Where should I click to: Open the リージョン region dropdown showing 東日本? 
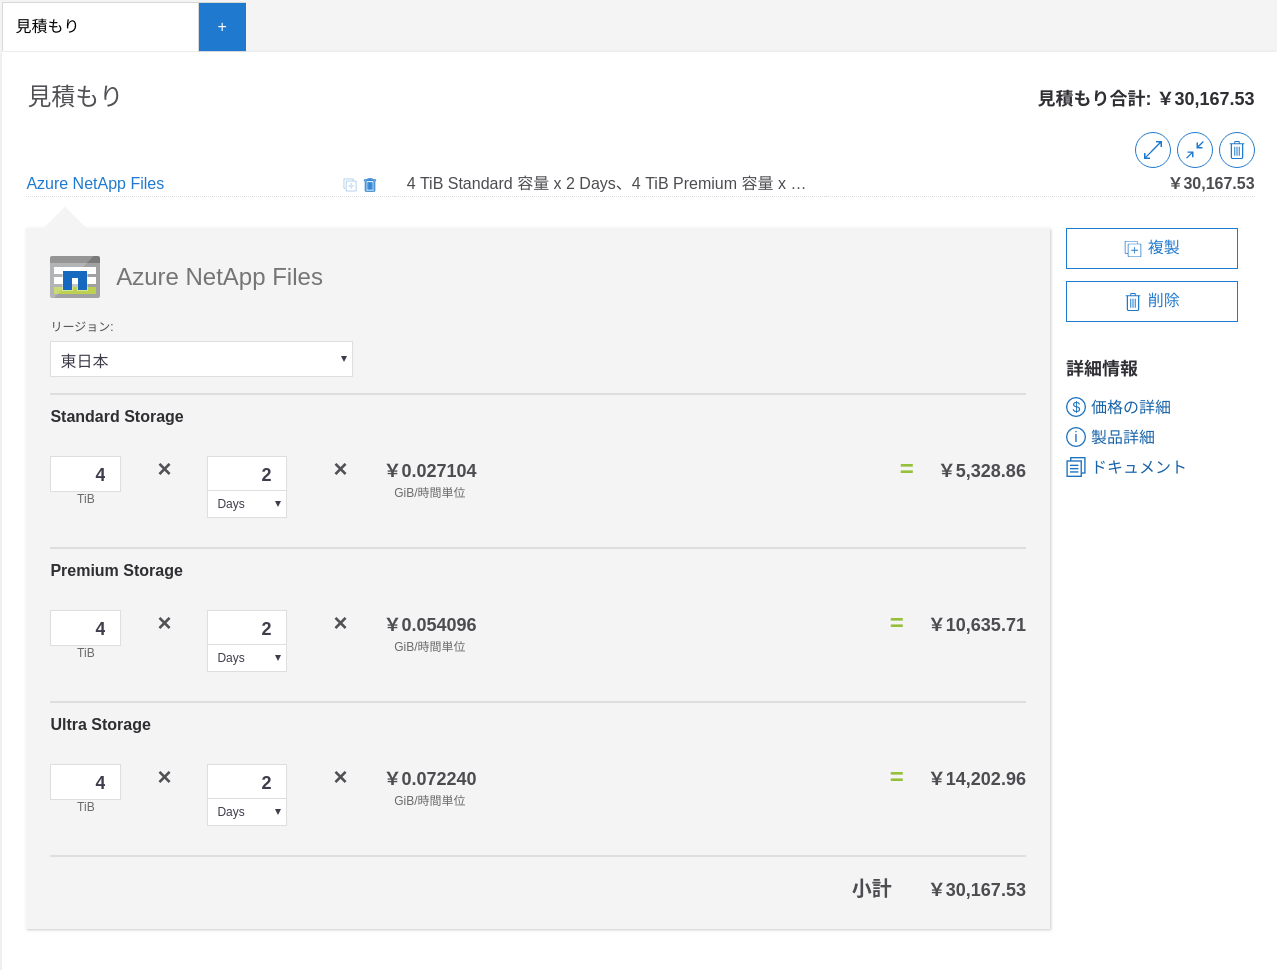(x=201, y=359)
